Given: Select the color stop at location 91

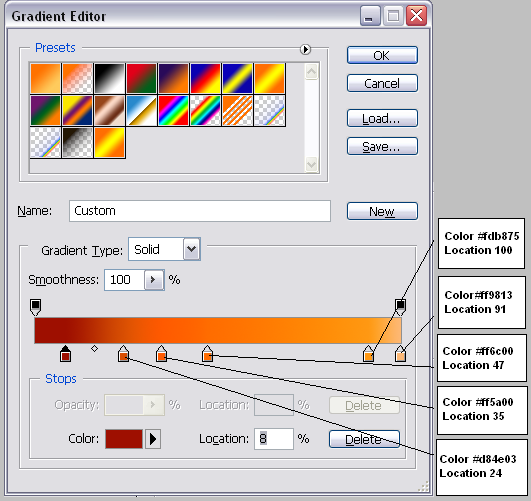Looking at the screenshot, I should (368, 354).
